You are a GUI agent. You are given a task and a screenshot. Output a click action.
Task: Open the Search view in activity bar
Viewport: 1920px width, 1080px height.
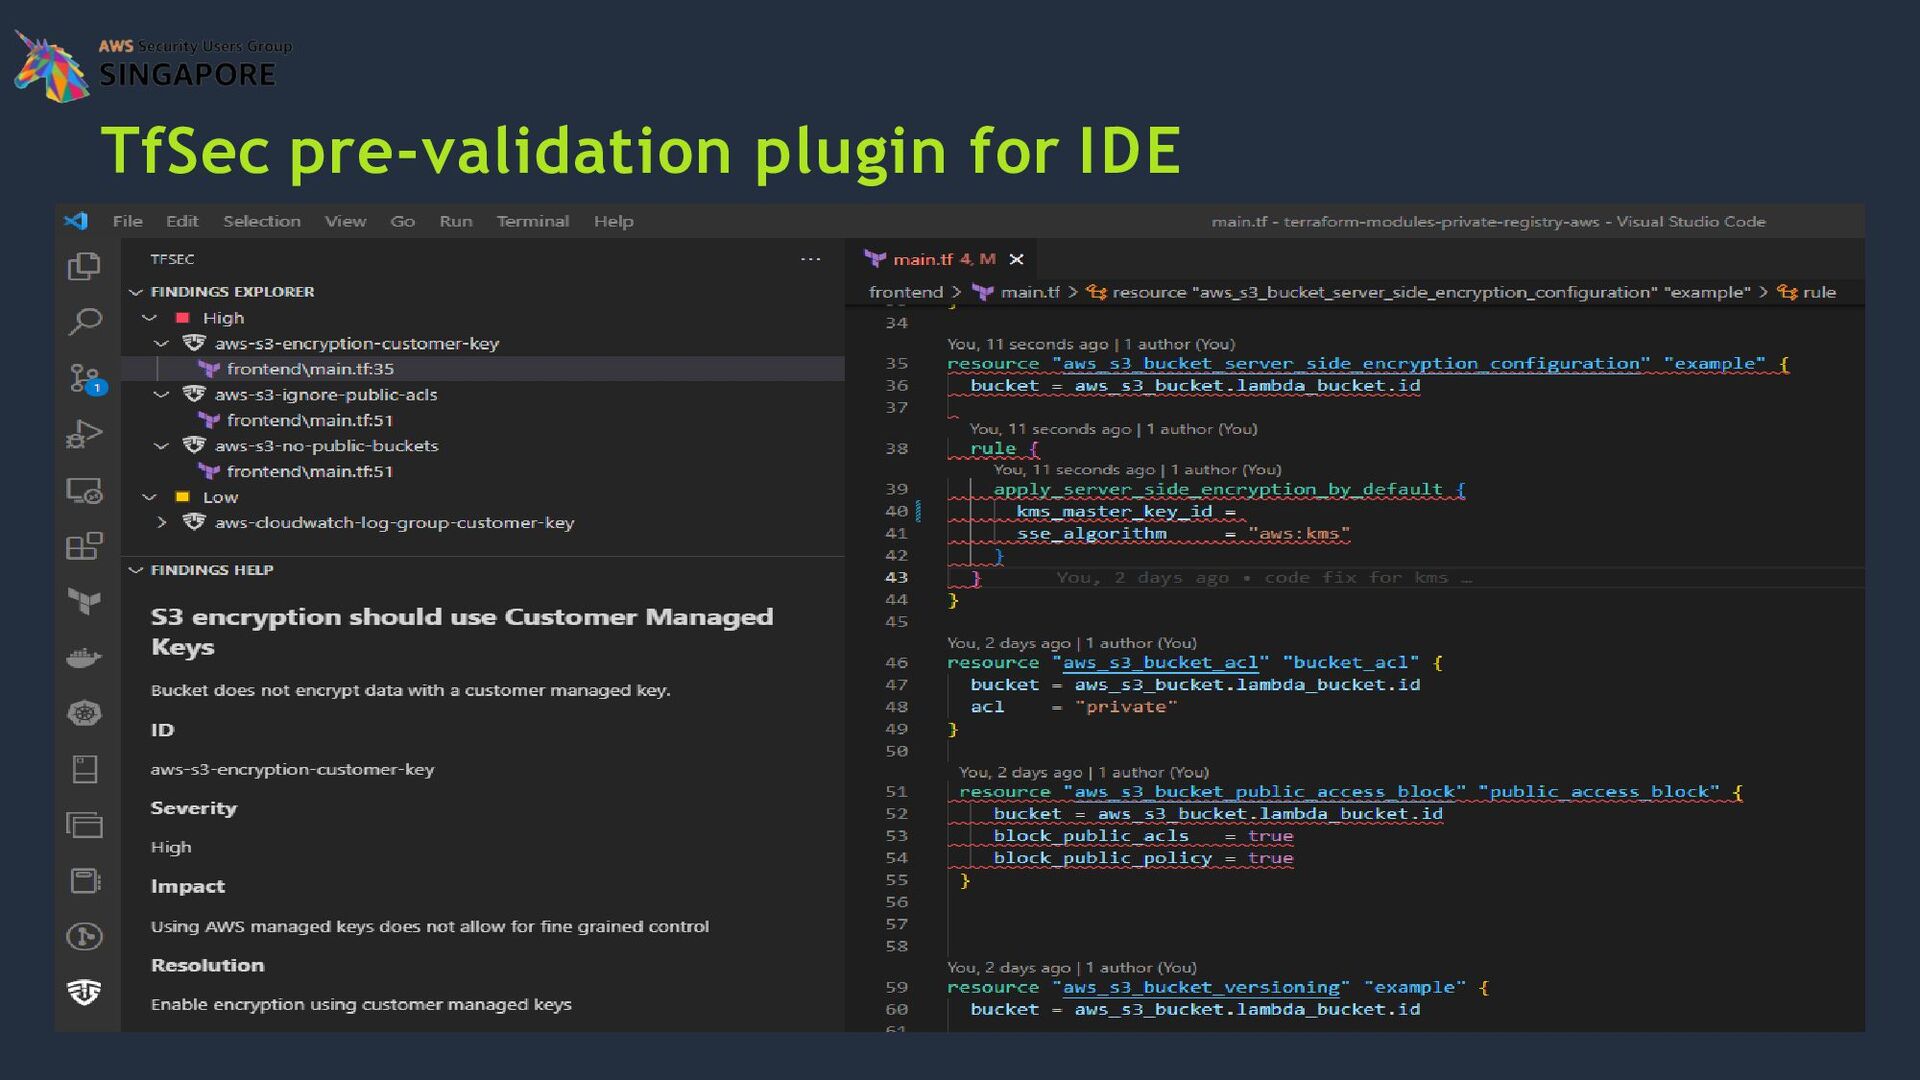[x=84, y=322]
